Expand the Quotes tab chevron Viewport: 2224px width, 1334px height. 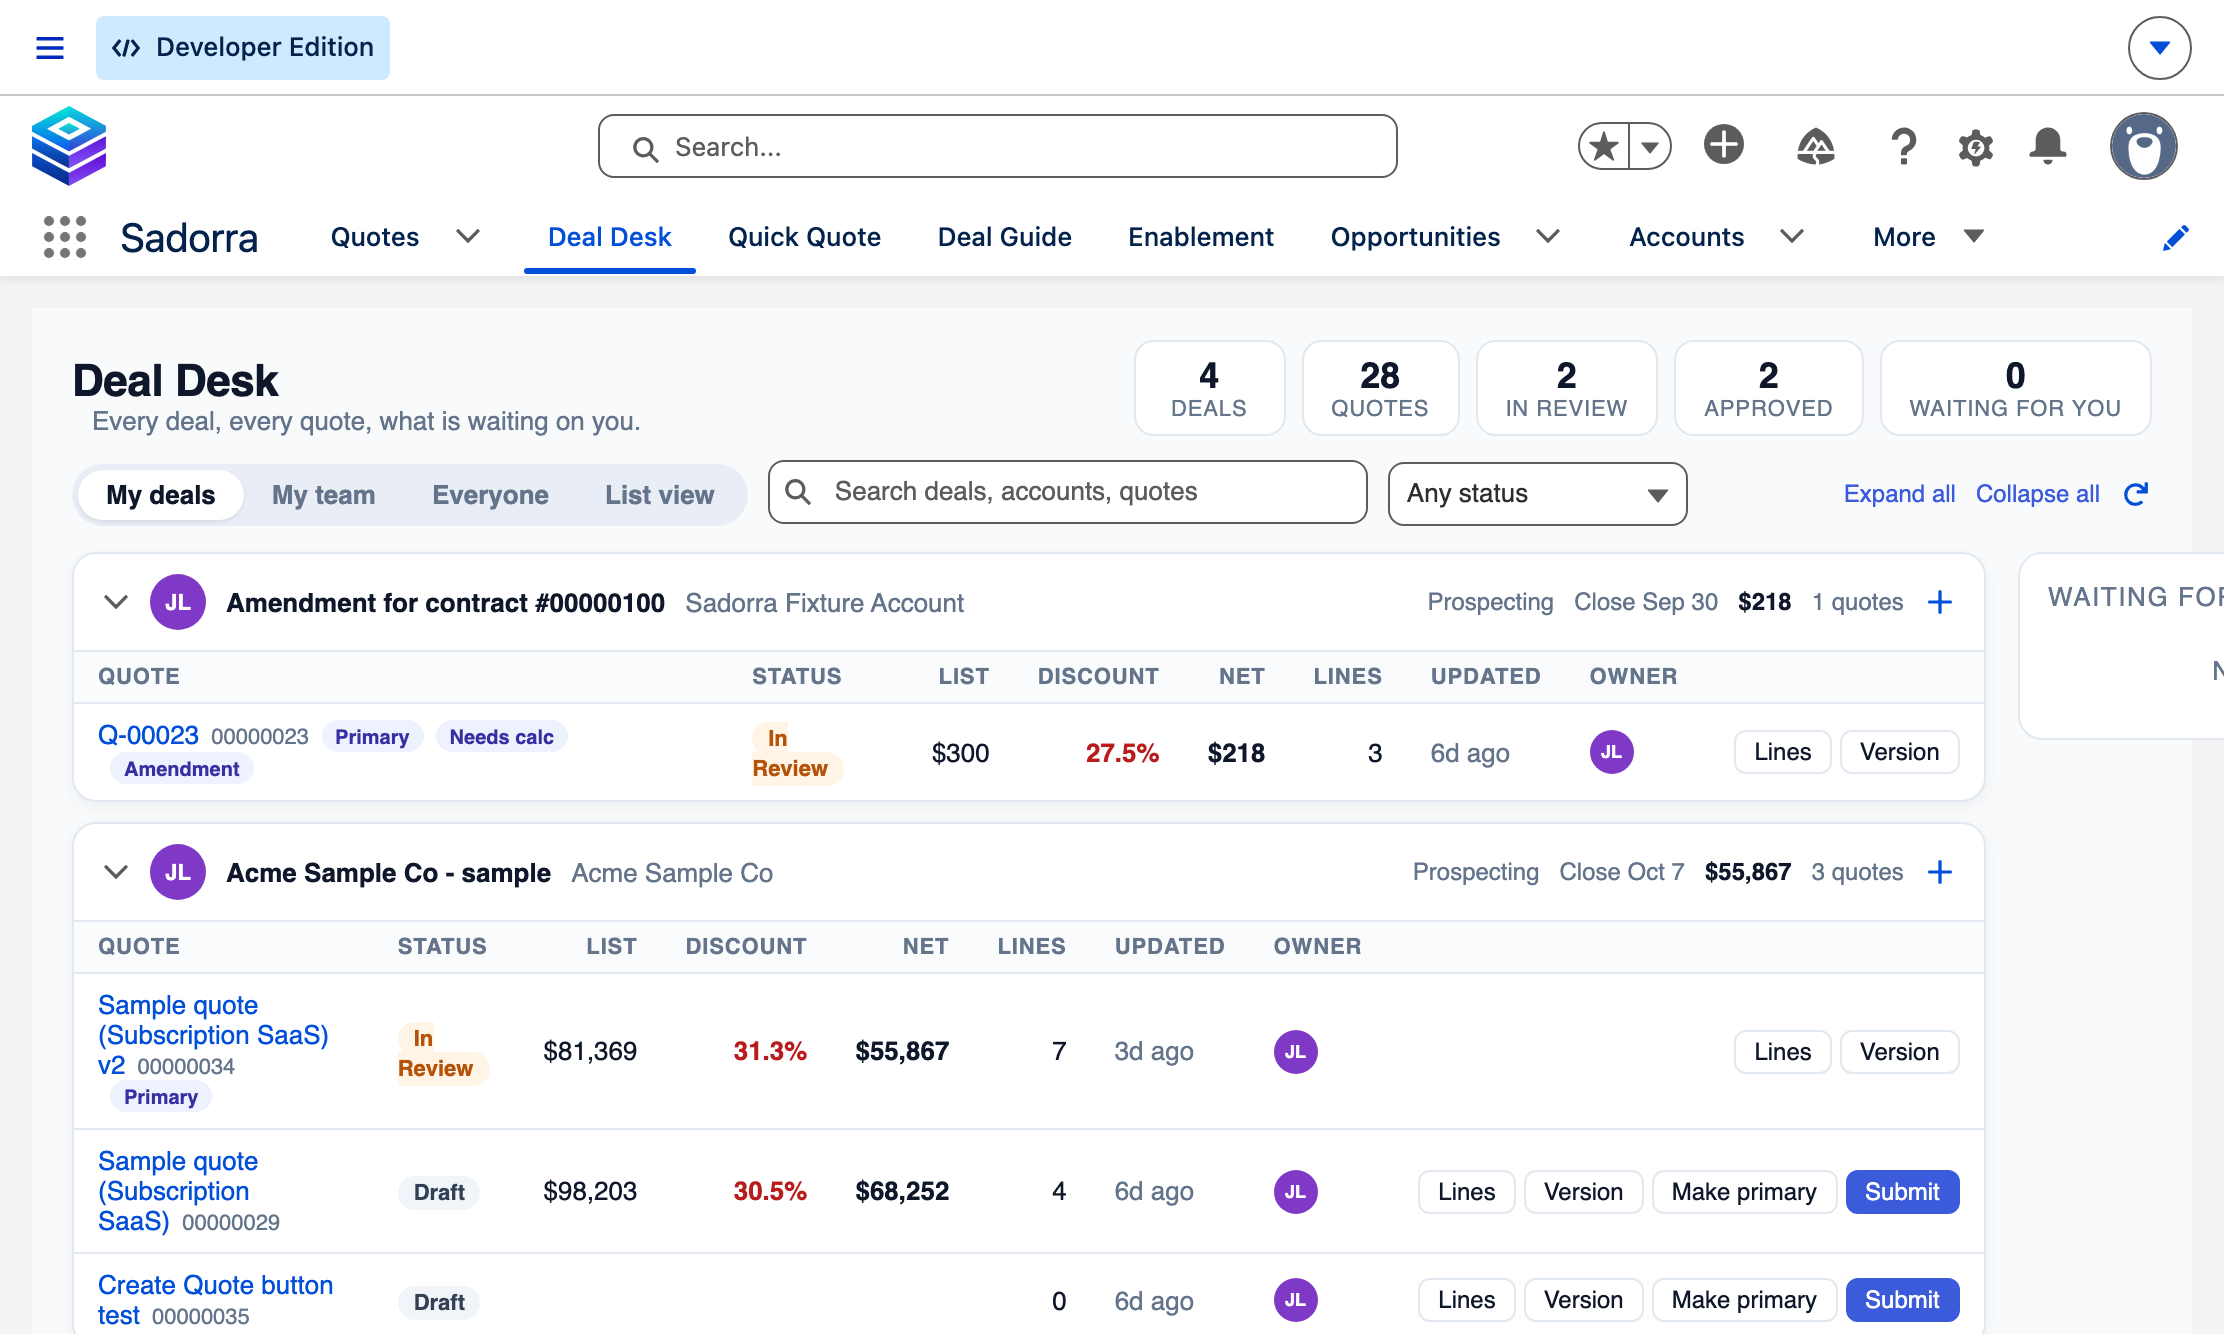pos(468,237)
